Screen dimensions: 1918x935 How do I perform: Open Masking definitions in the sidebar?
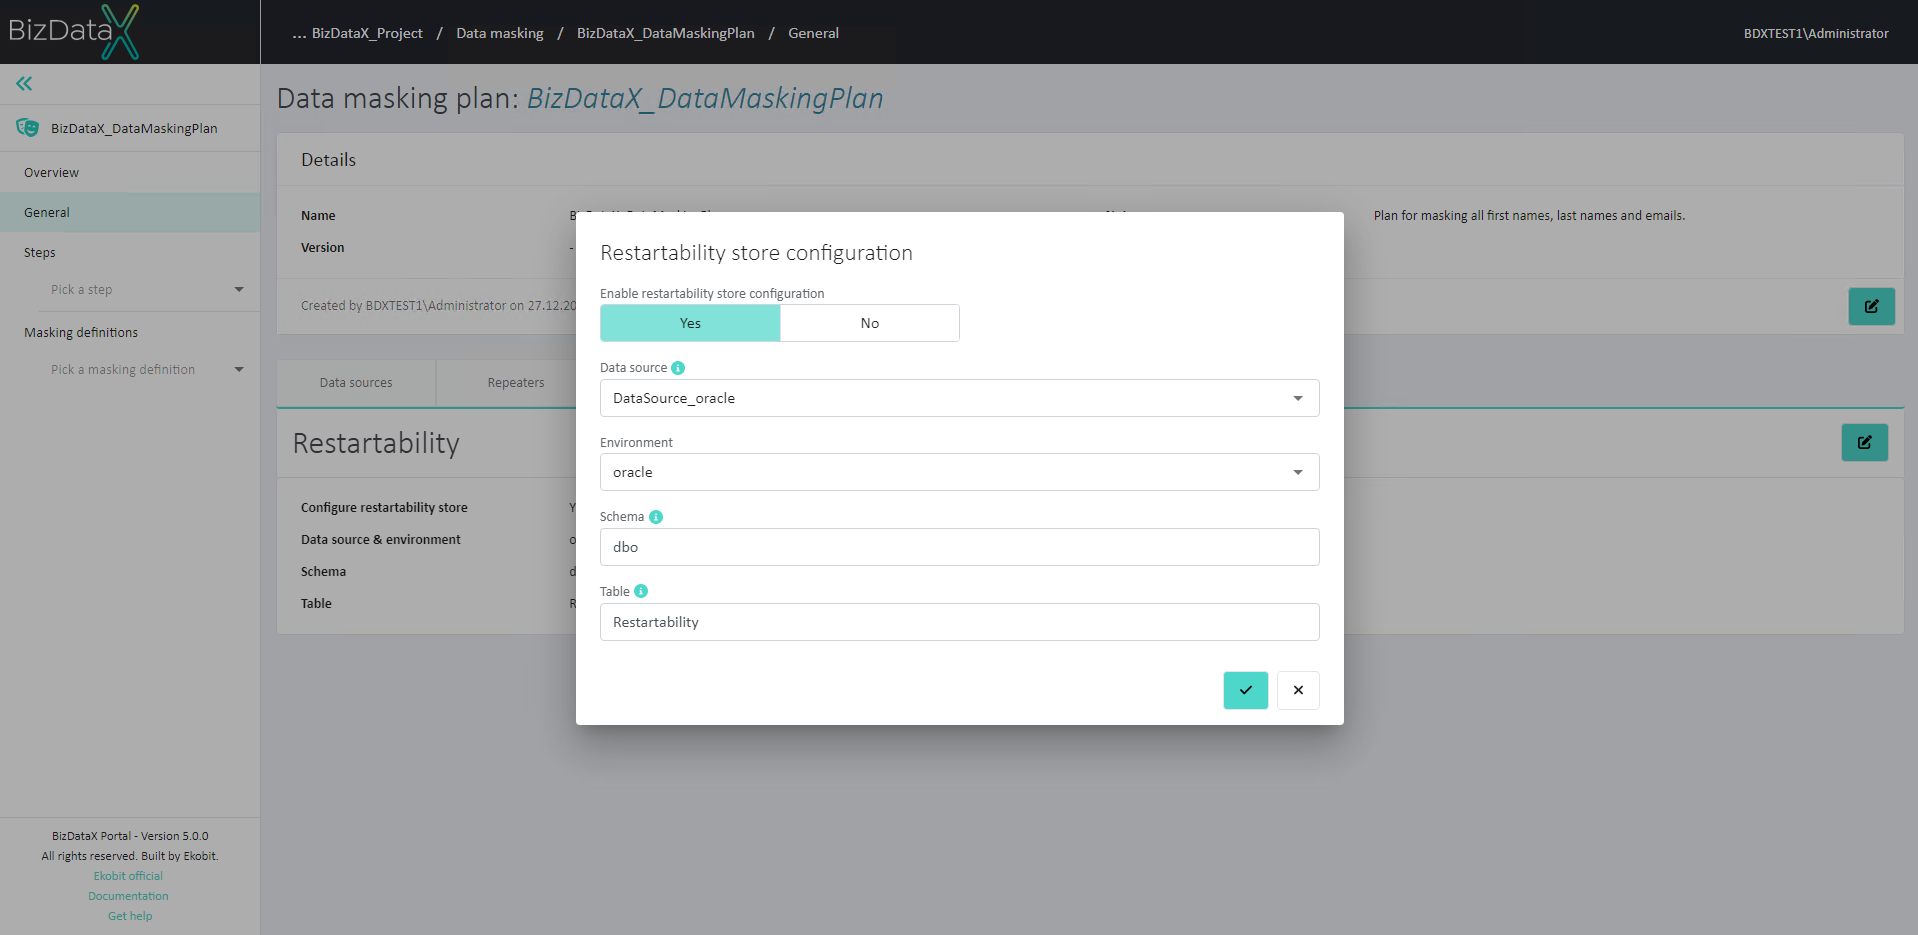point(130,333)
